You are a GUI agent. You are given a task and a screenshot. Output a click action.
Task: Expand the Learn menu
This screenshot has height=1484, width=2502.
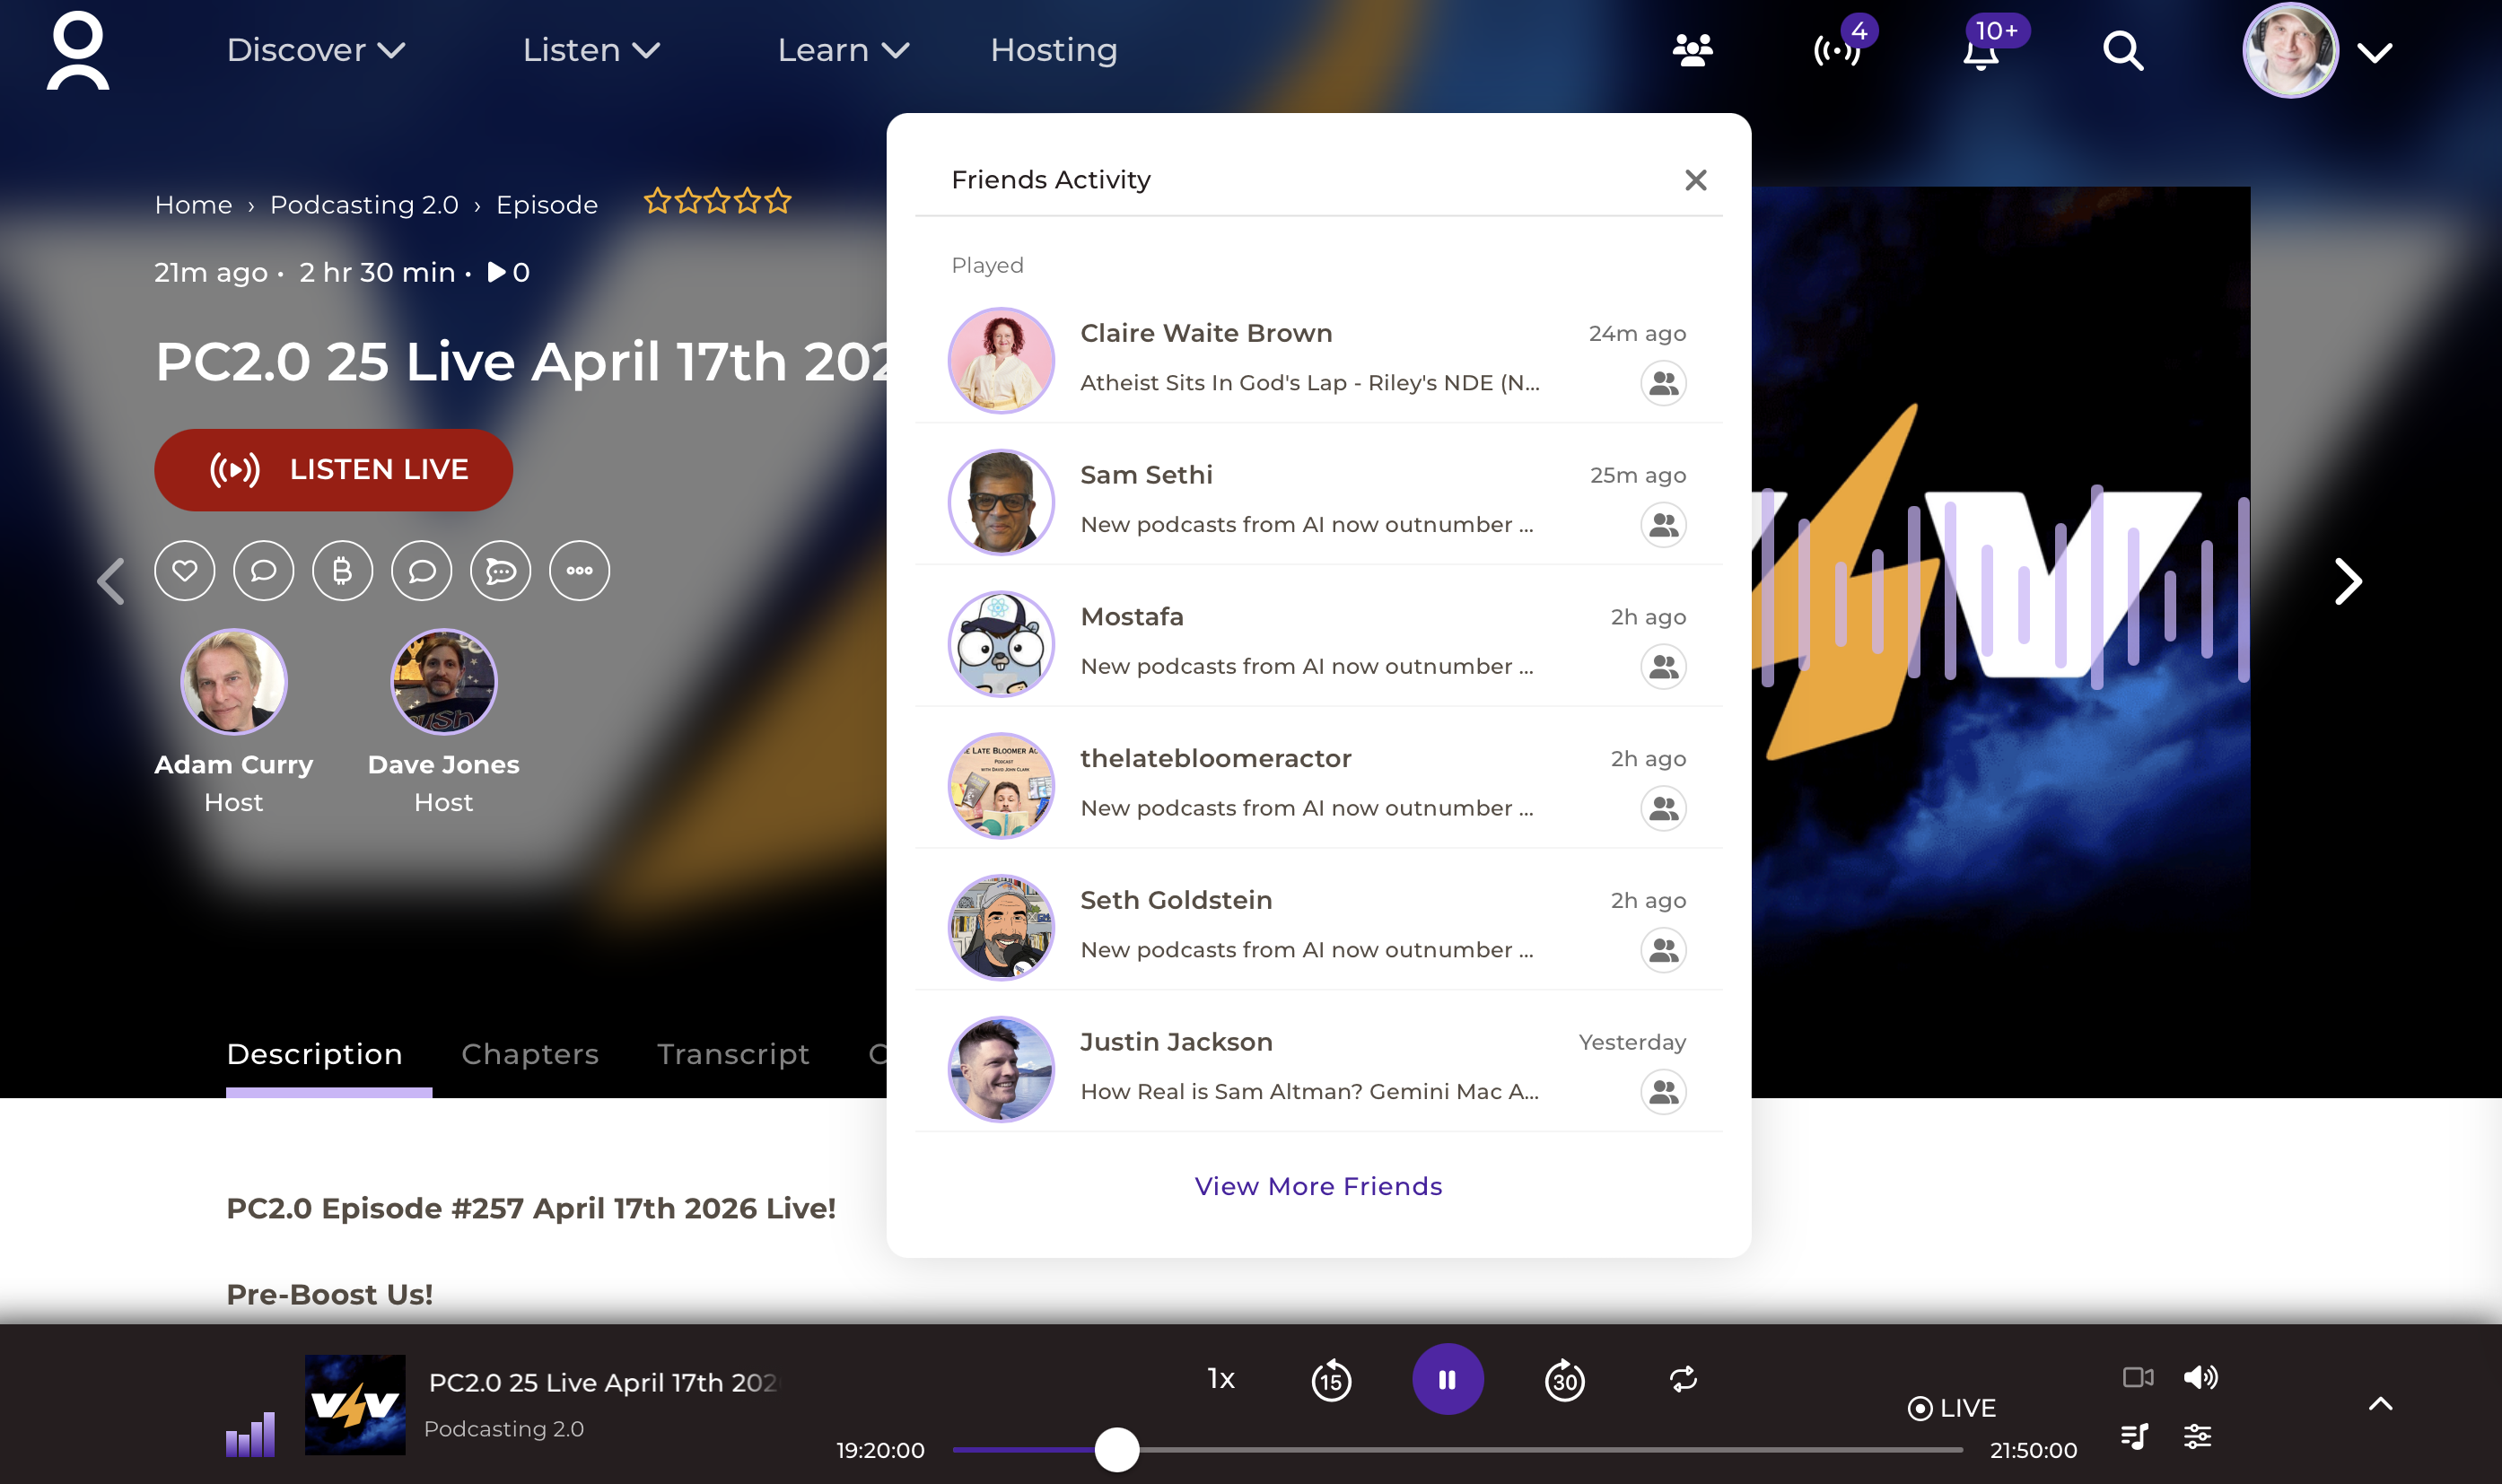(844, 50)
